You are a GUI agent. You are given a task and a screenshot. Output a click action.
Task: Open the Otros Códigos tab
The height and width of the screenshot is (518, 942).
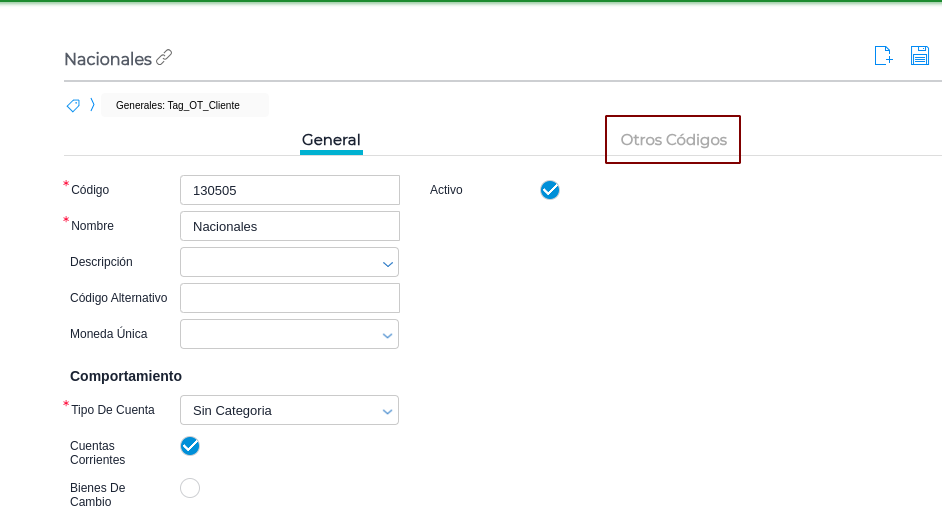click(x=673, y=140)
